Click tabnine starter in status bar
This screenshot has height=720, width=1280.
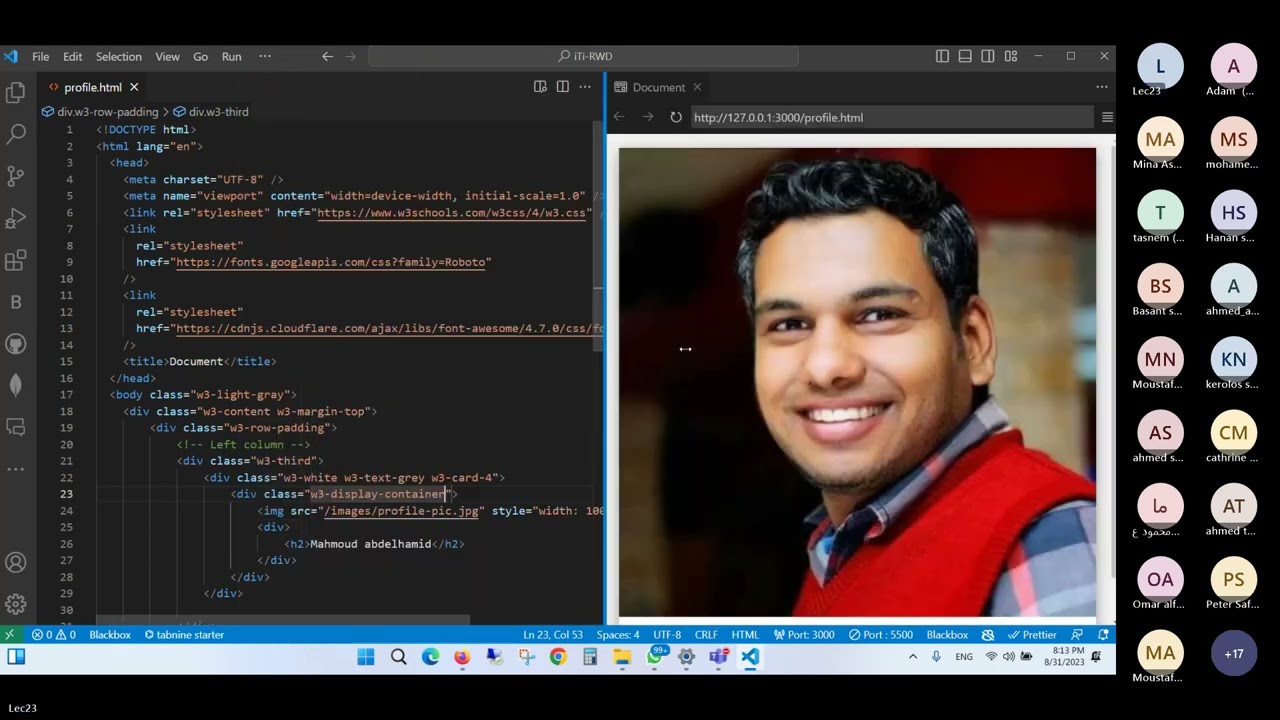(184, 634)
